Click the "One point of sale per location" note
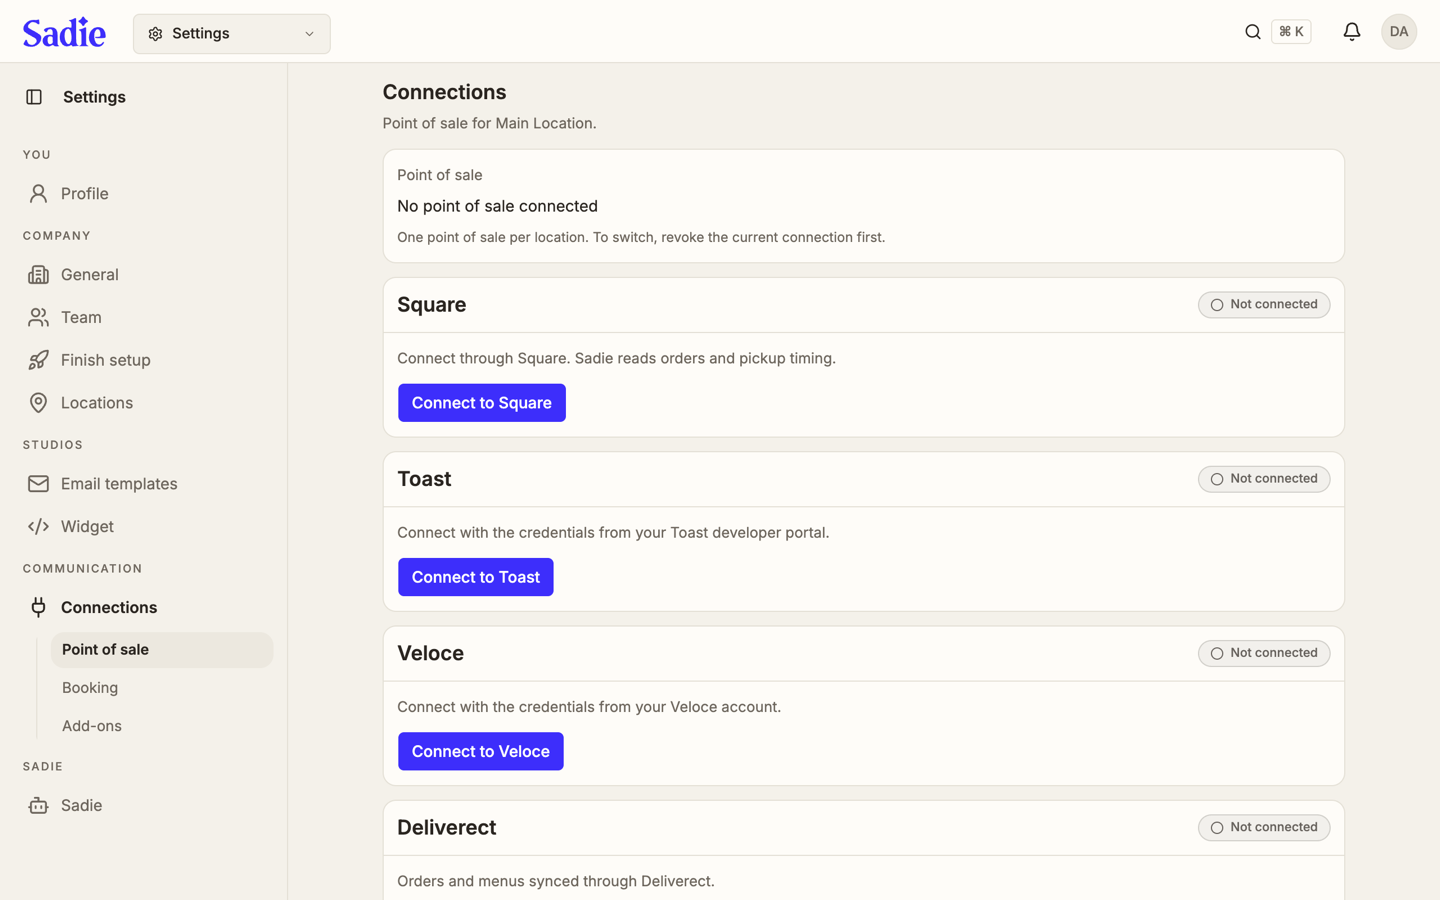This screenshot has width=1440, height=900. click(x=641, y=237)
